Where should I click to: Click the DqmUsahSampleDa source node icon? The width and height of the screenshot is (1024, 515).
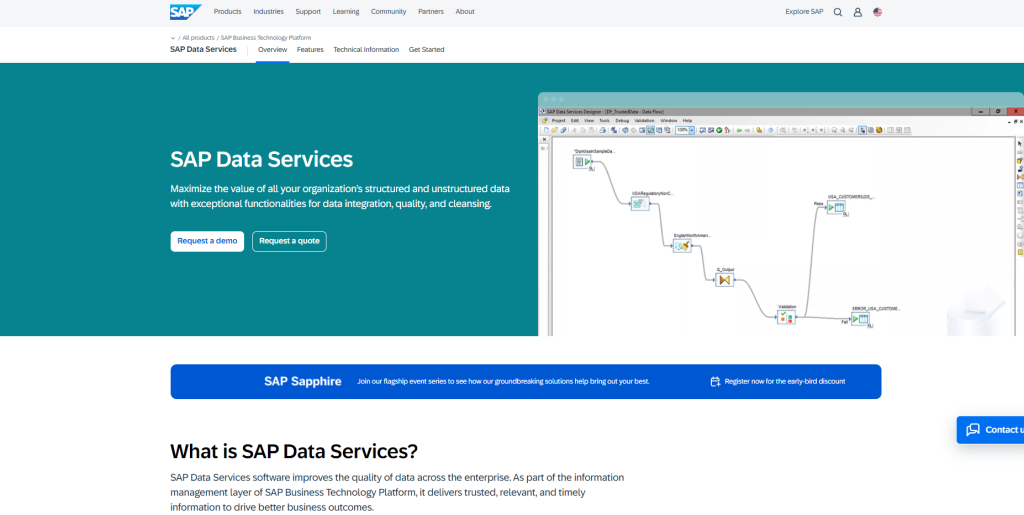click(x=582, y=161)
